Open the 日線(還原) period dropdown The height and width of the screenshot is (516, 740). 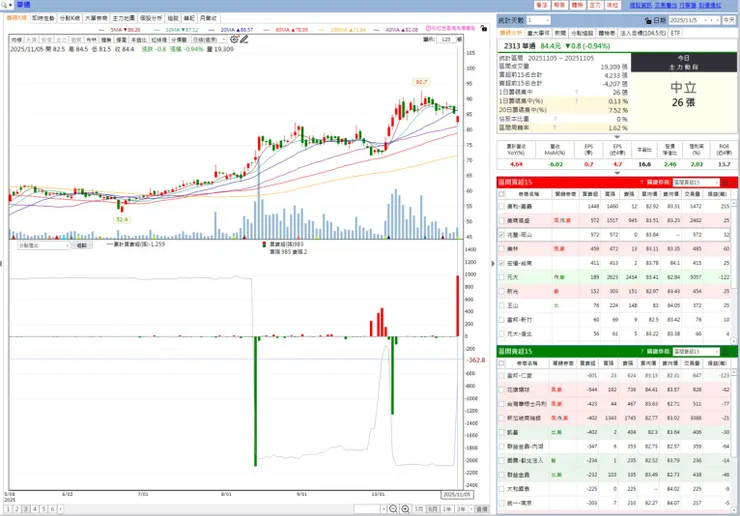pos(209,40)
